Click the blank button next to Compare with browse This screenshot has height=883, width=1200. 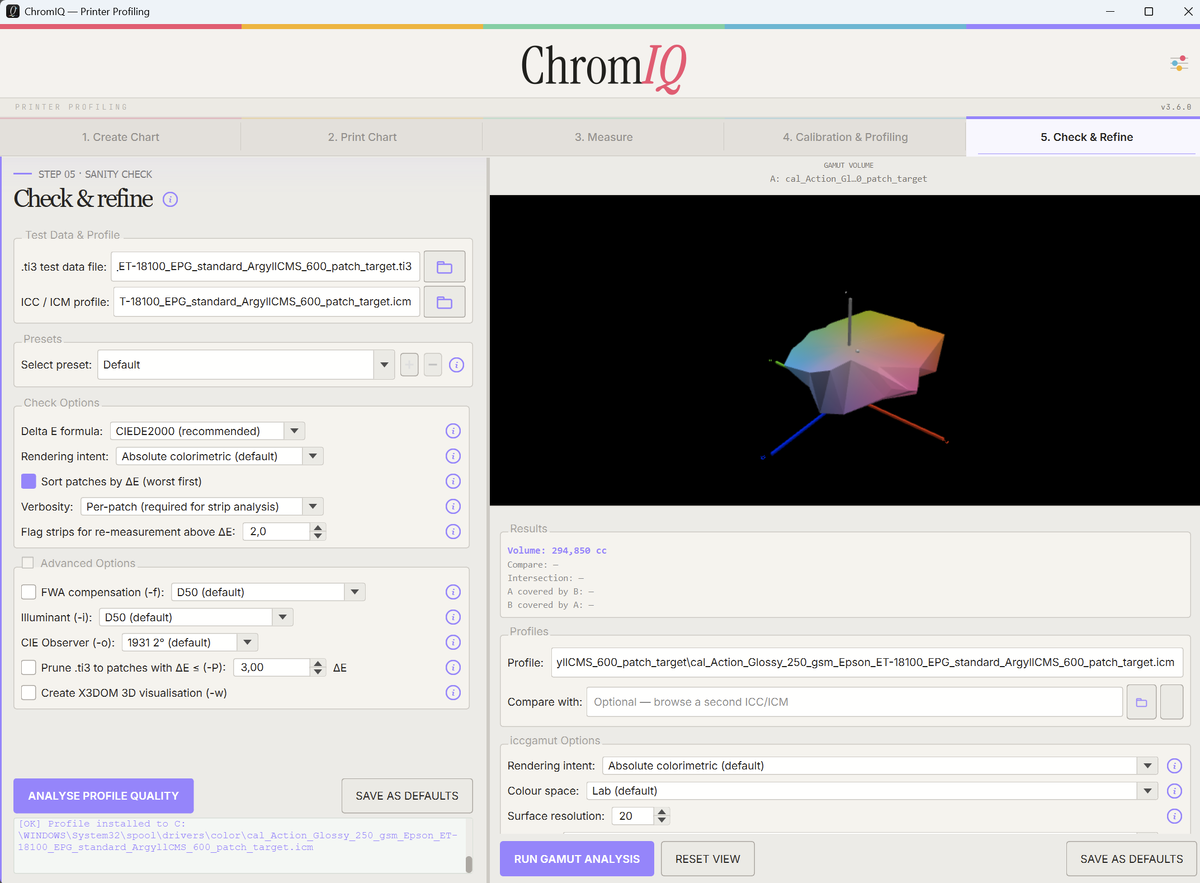tap(1171, 702)
